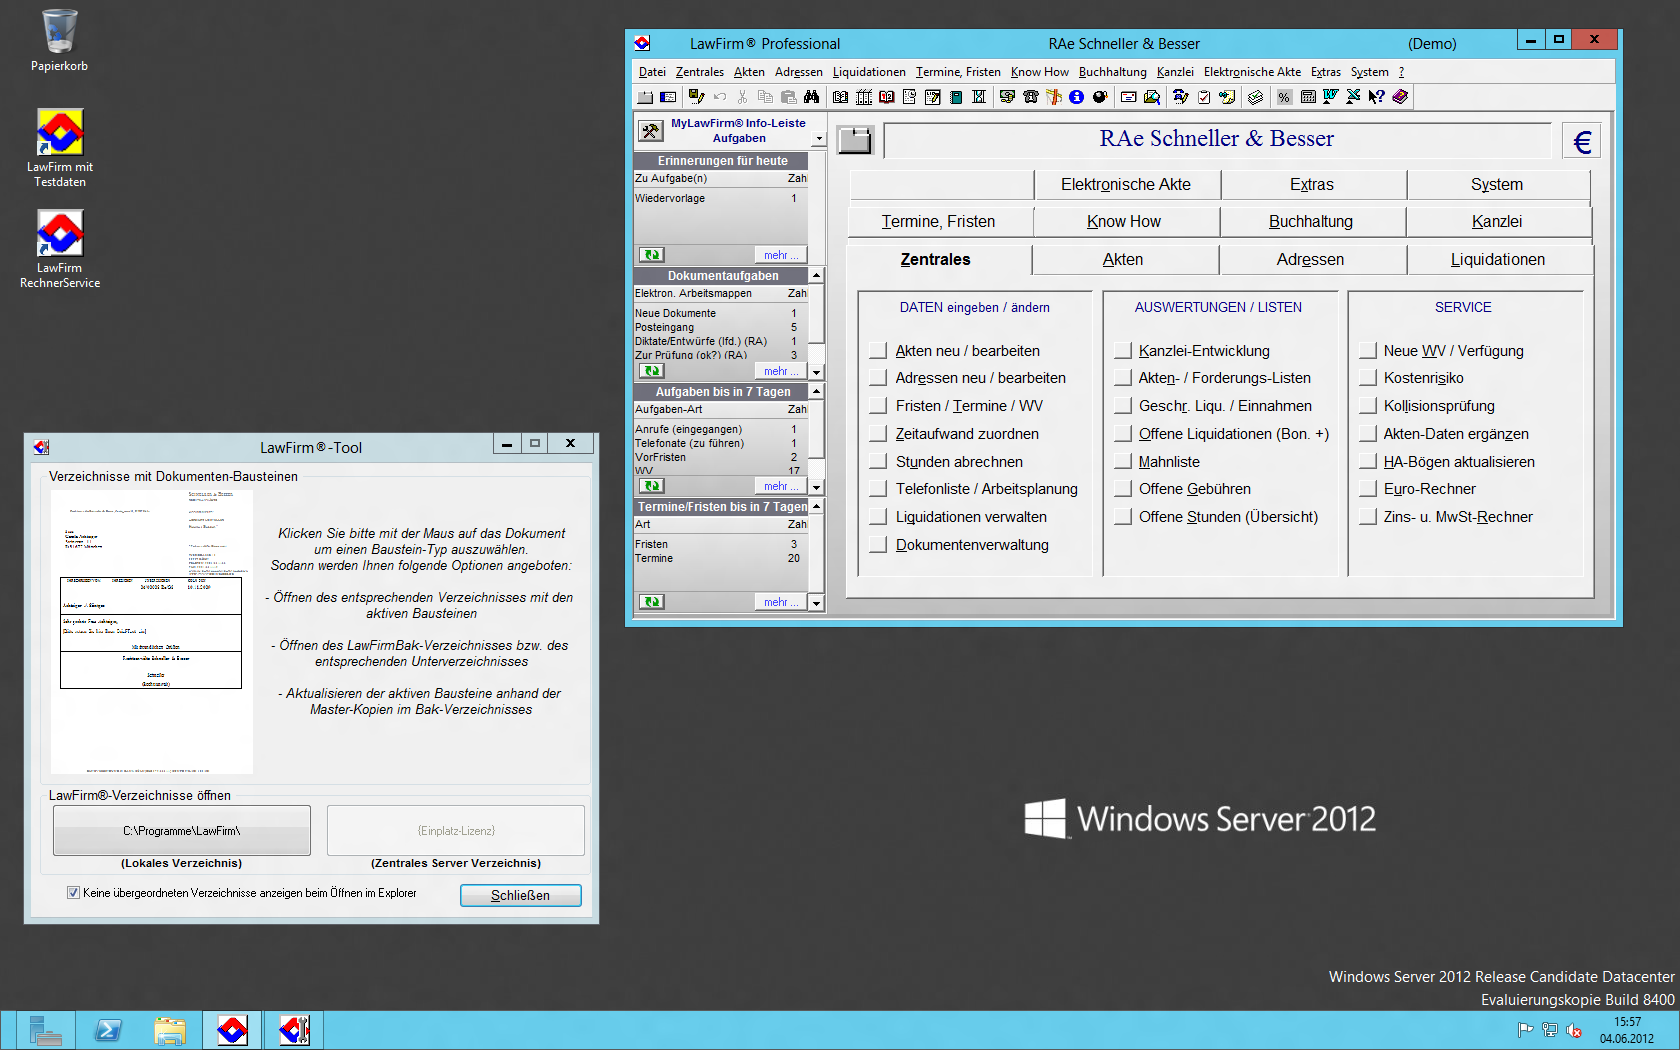Click the hammer tools icon in Info-Leiste
This screenshot has height=1050, width=1680.
pyautogui.click(x=651, y=131)
